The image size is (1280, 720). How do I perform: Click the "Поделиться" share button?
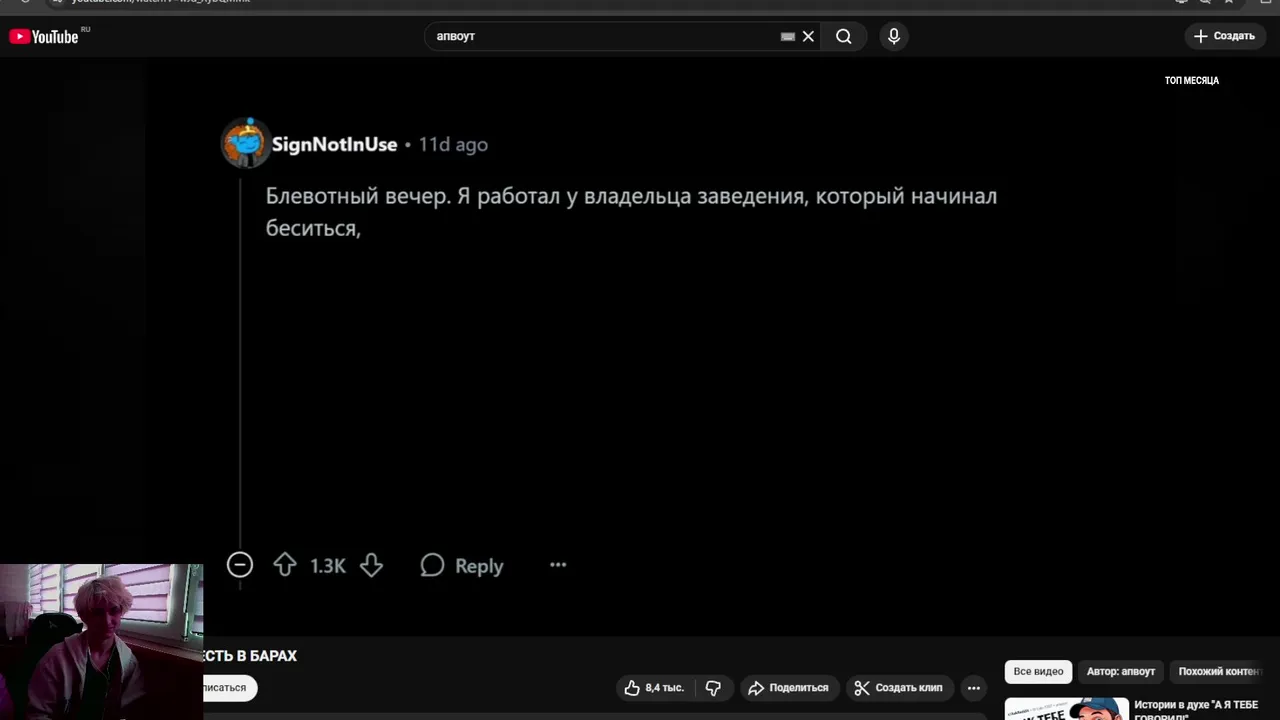point(788,688)
